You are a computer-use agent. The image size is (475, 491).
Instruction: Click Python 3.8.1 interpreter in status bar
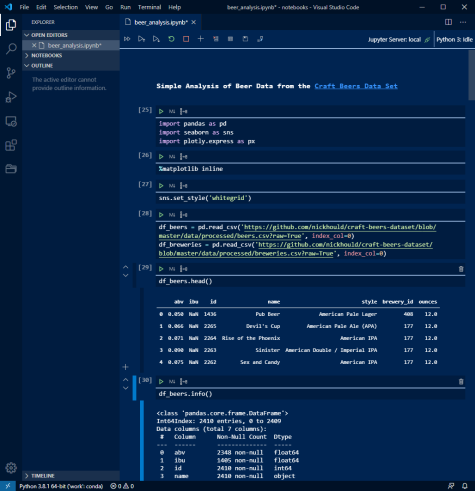point(61,486)
